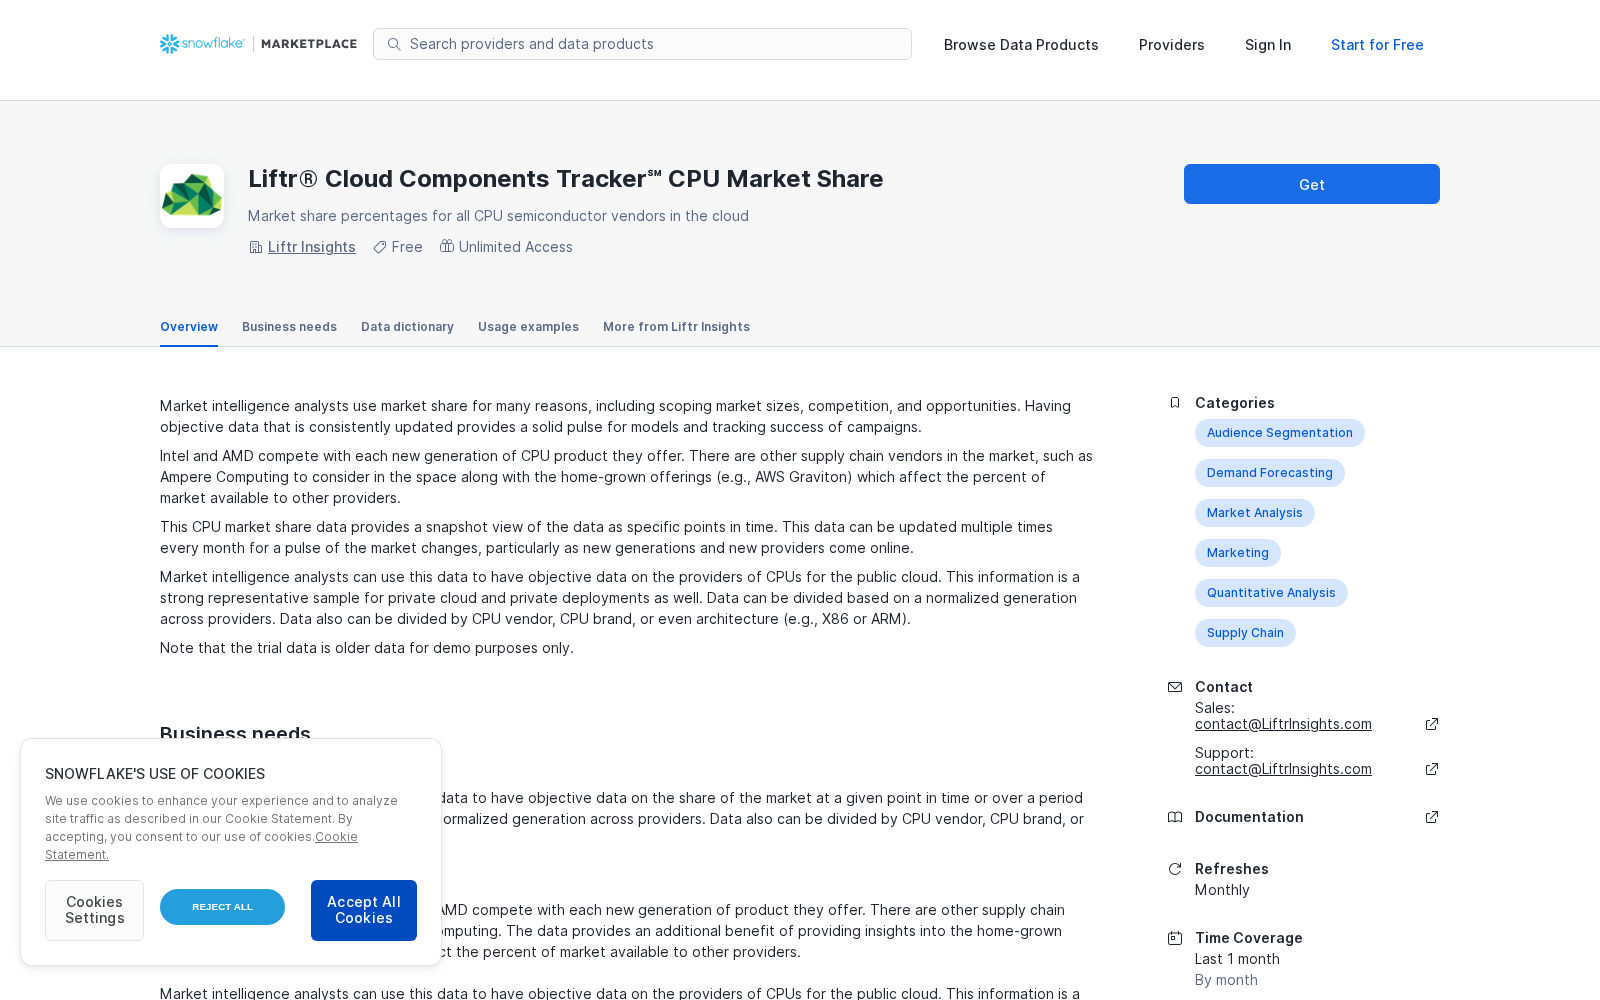Click the Snowflake Marketplace logo
This screenshot has height=1000, width=1600.
click(258, 44)
